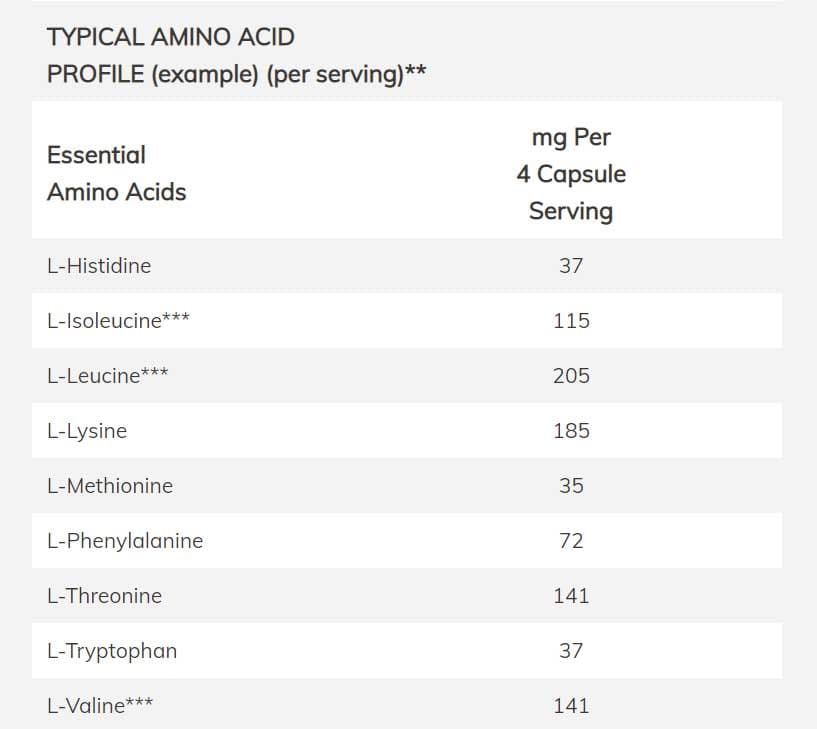Click the L-Histidine value of 37
817x729 pixels.
pos(571,266)
